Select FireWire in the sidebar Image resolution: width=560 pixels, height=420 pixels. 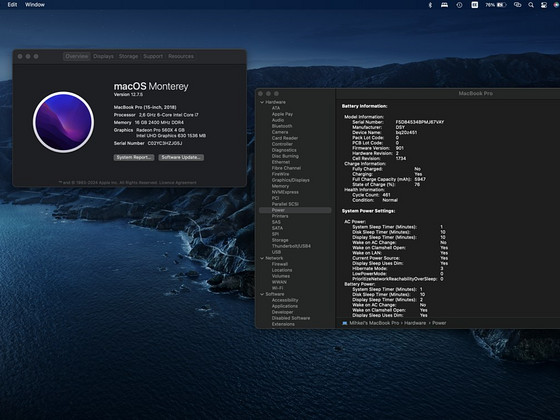pyautogui.click(x=280, y=174)
